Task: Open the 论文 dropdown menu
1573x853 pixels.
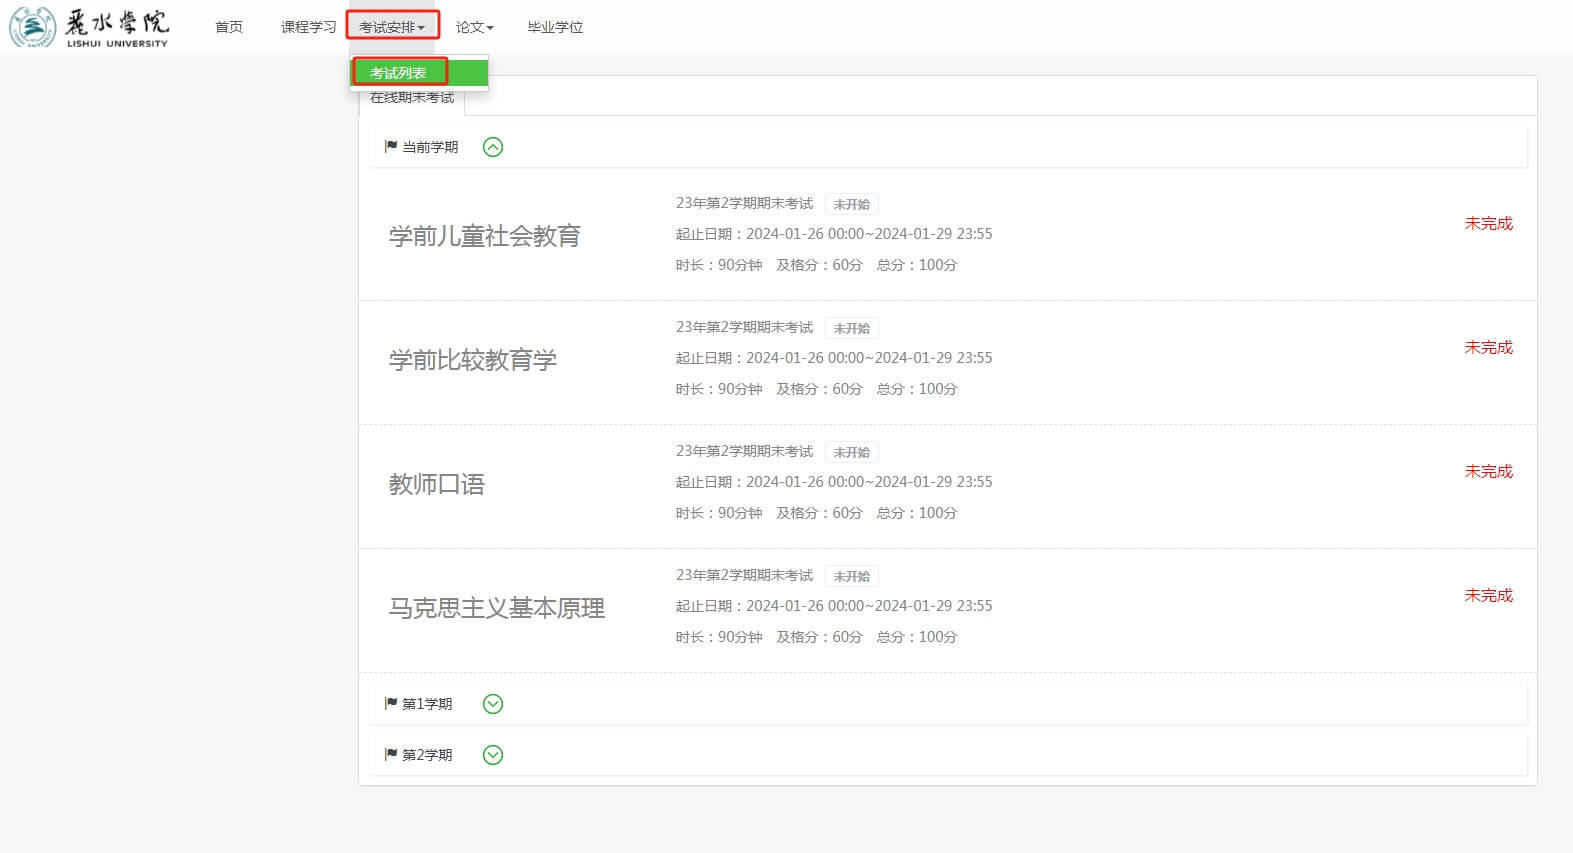Action: (x=474, y=27)
